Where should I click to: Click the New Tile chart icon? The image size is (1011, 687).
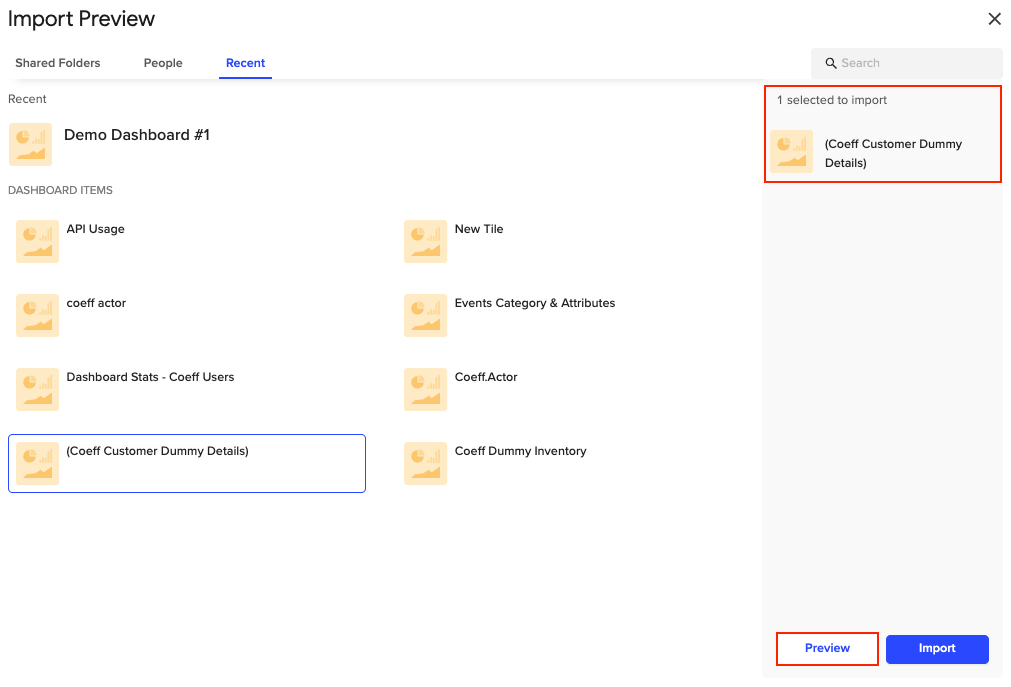tap(425, 242)
